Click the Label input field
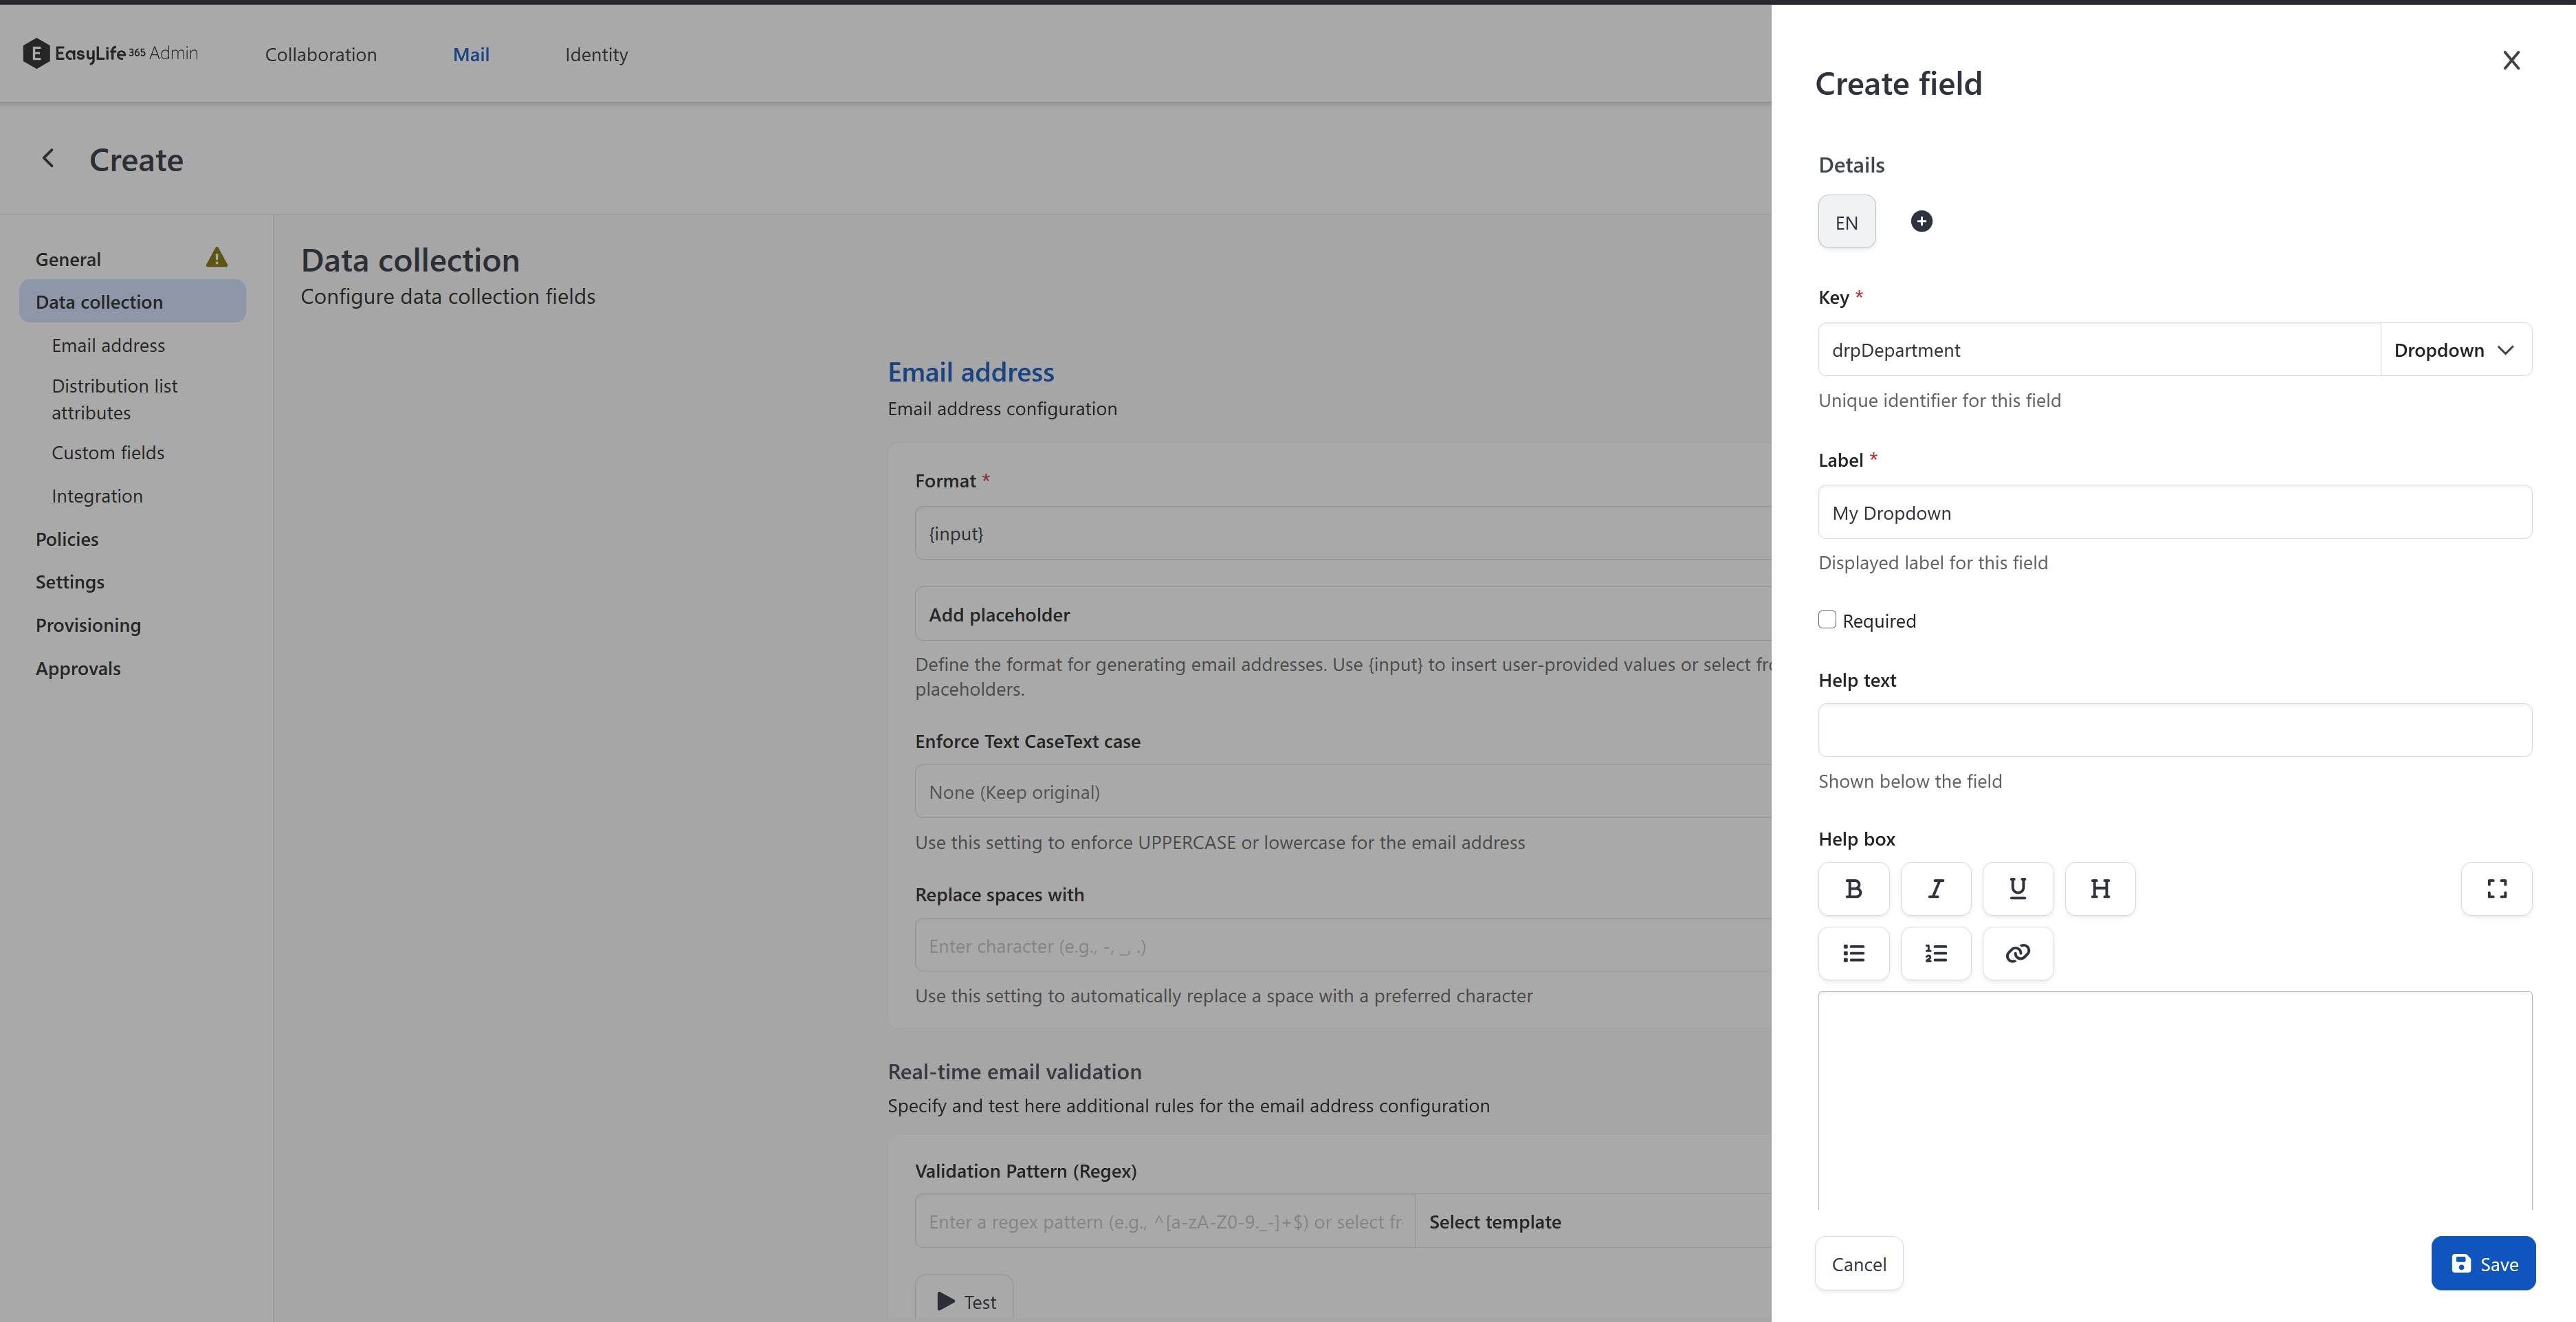This screenshot has width=2576, height=1322. pos(2174,512)
